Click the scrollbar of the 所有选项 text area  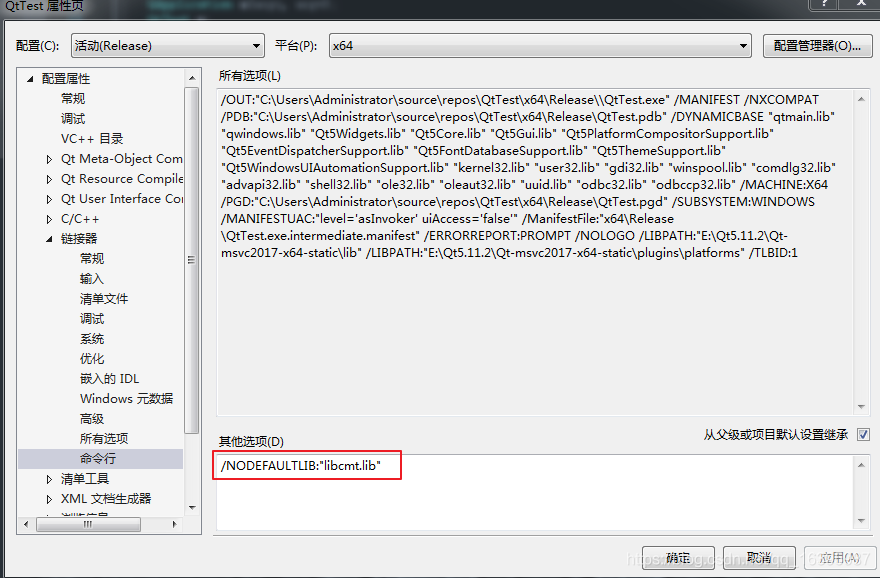click(861, 250)
